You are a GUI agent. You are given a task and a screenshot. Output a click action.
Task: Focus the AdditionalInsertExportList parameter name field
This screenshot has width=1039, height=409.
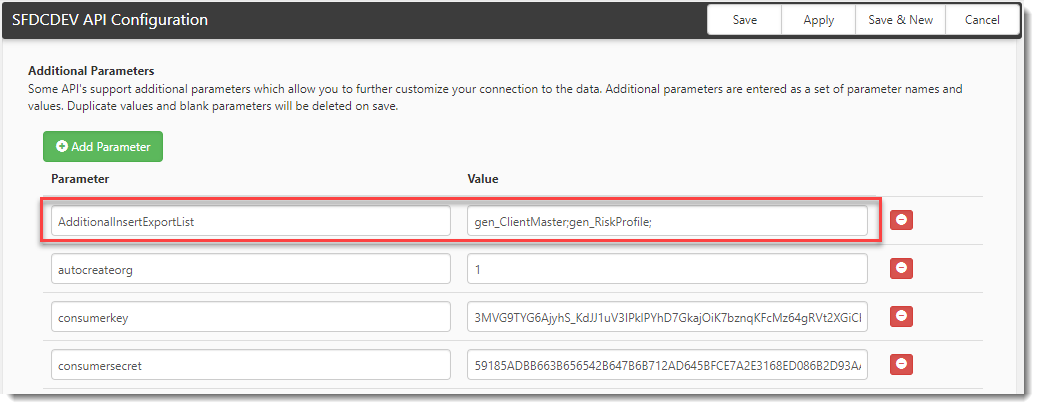[x=251, y=221]
